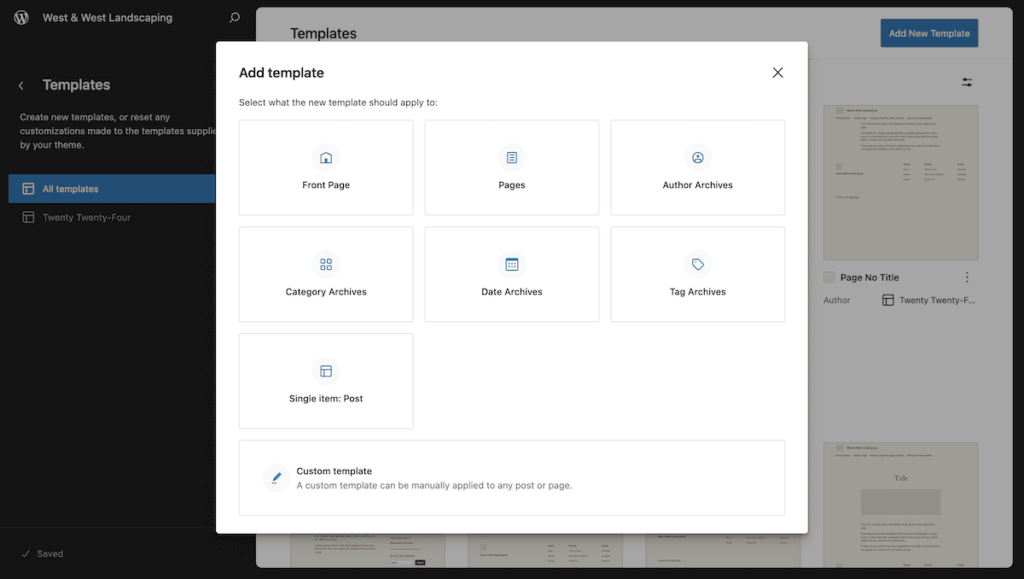Choose the Single item: Post template icon
1024x579 pixels.
[326, 371]
